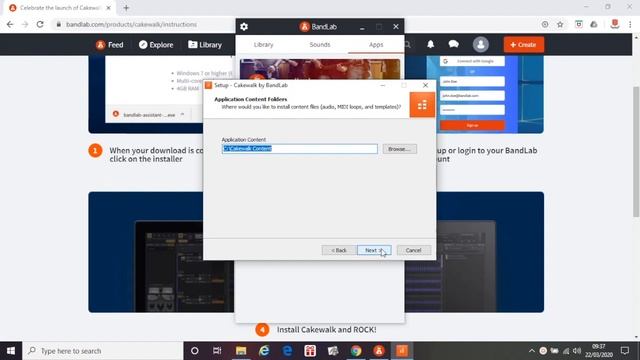The width and height of the screenshot is (640, 360).
Task: Open Feed on BandLab website
Action: 110,45
